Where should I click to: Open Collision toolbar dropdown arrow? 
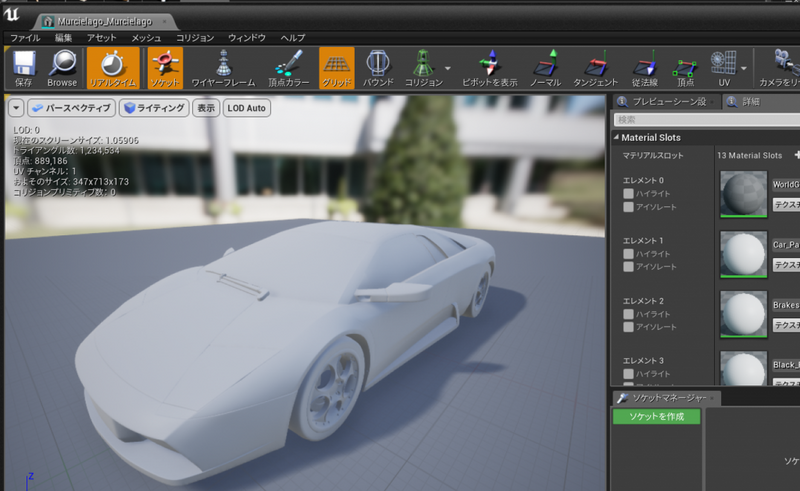(448, 68)
